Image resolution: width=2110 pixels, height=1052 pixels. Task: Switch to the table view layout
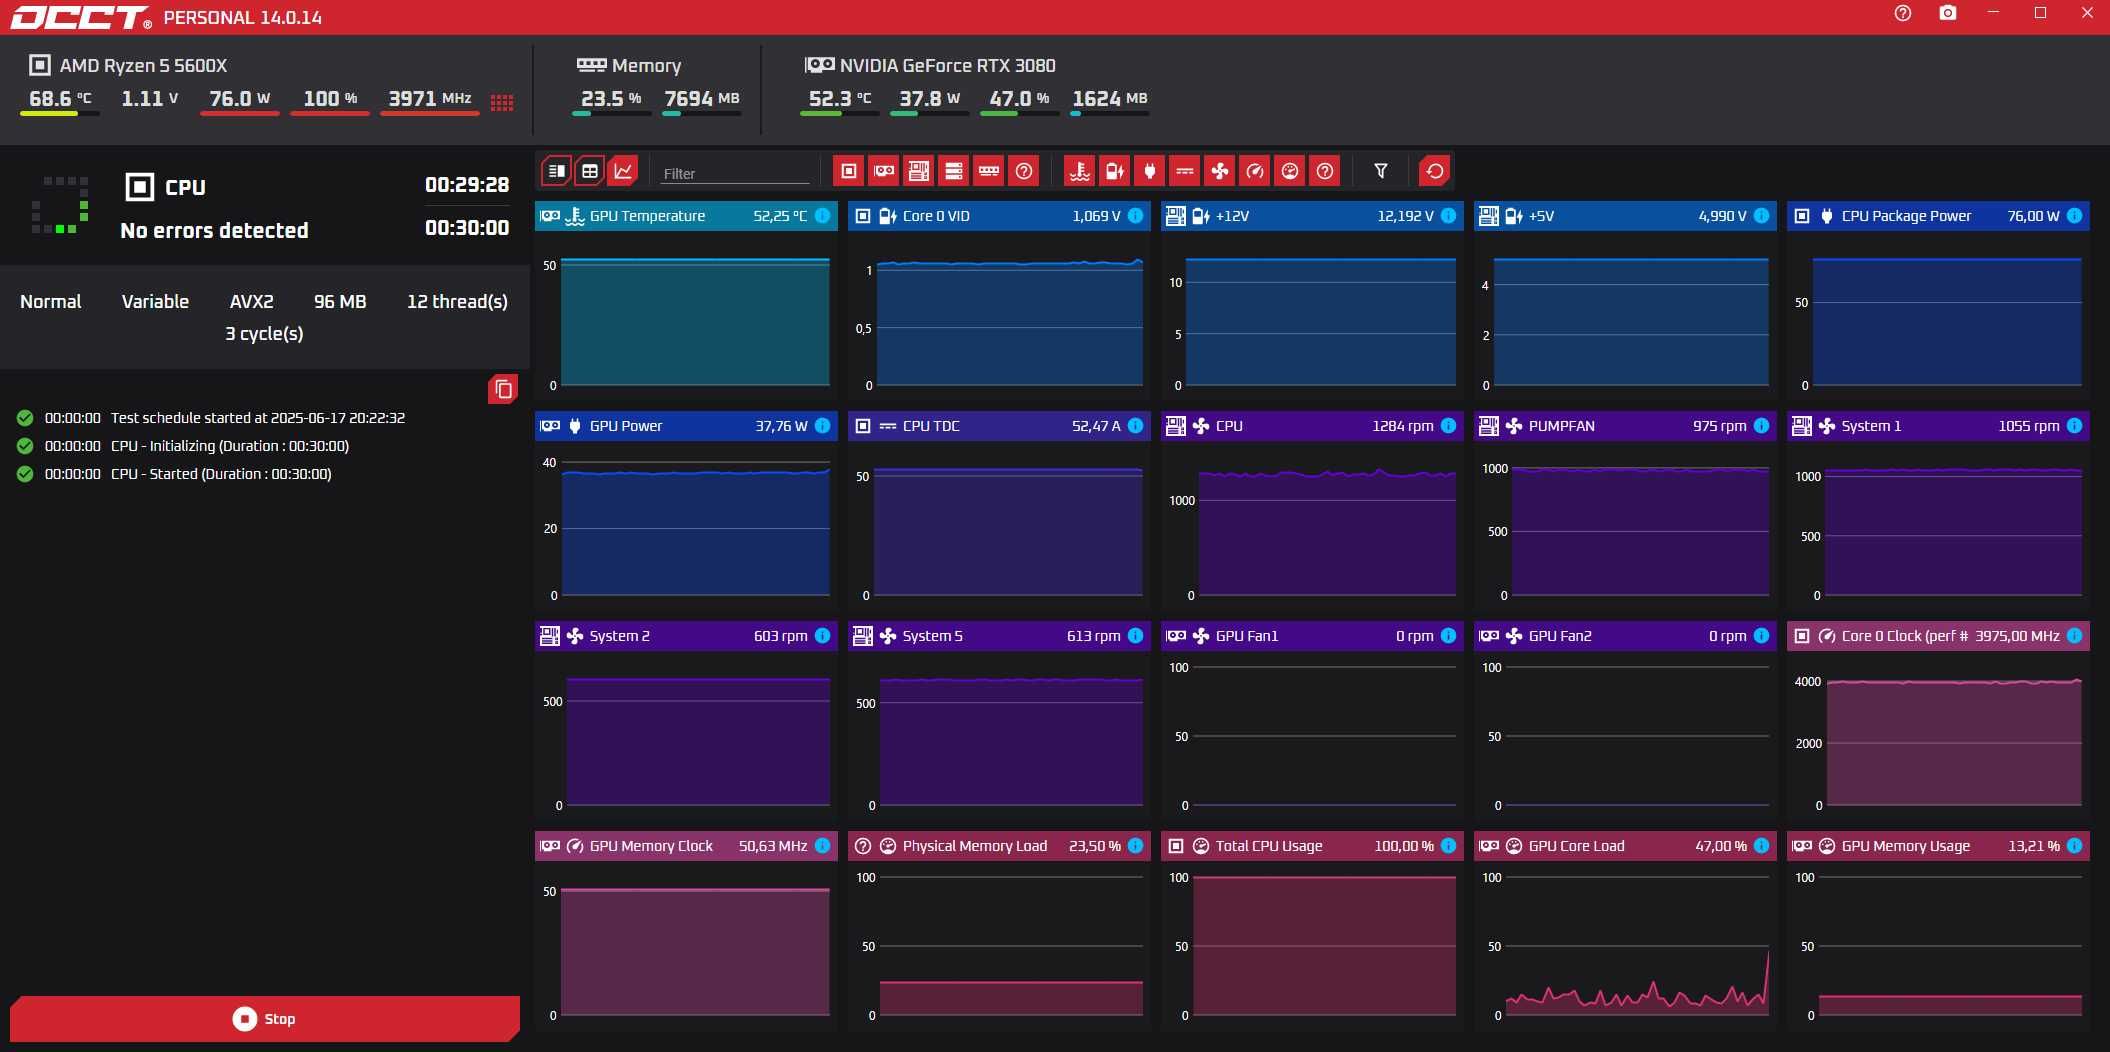[590, 171]
